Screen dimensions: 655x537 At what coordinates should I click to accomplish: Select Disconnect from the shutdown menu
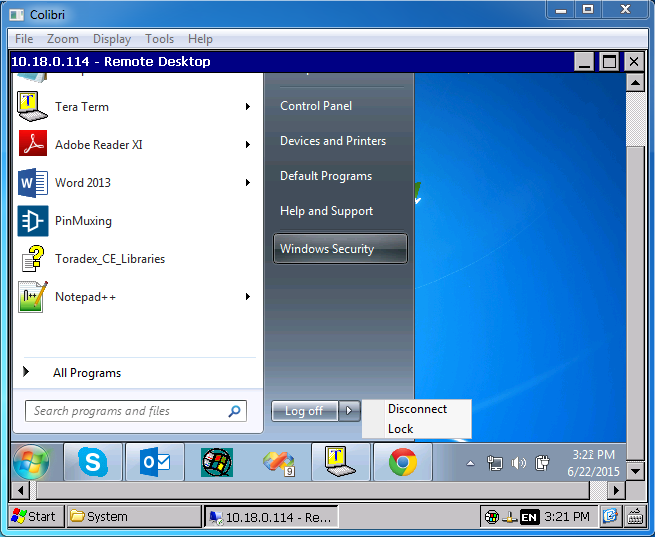[x=417, y=409]
